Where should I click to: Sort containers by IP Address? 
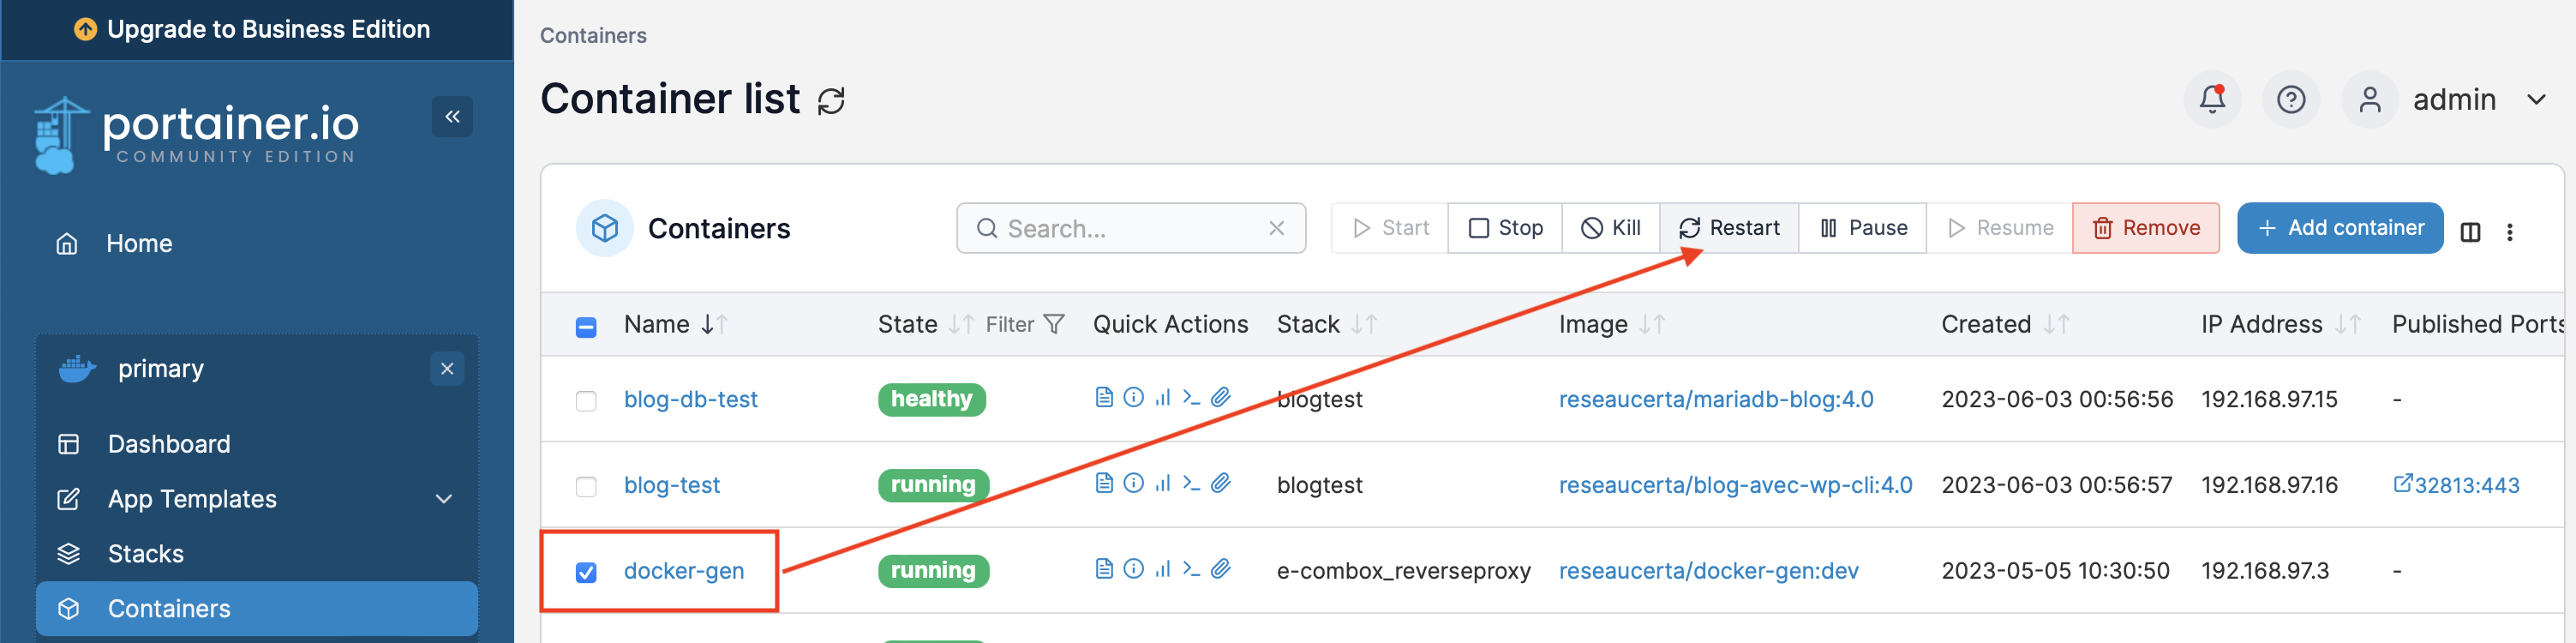pos(2280,325)
